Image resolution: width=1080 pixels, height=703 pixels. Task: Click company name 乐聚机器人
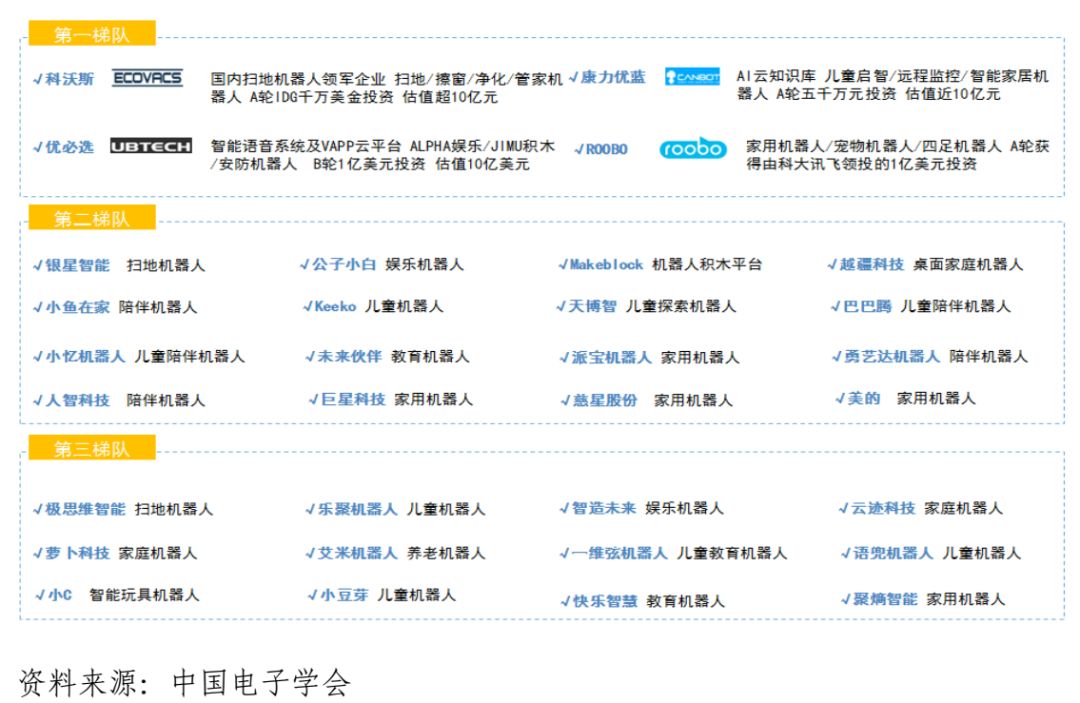point(357,509)
